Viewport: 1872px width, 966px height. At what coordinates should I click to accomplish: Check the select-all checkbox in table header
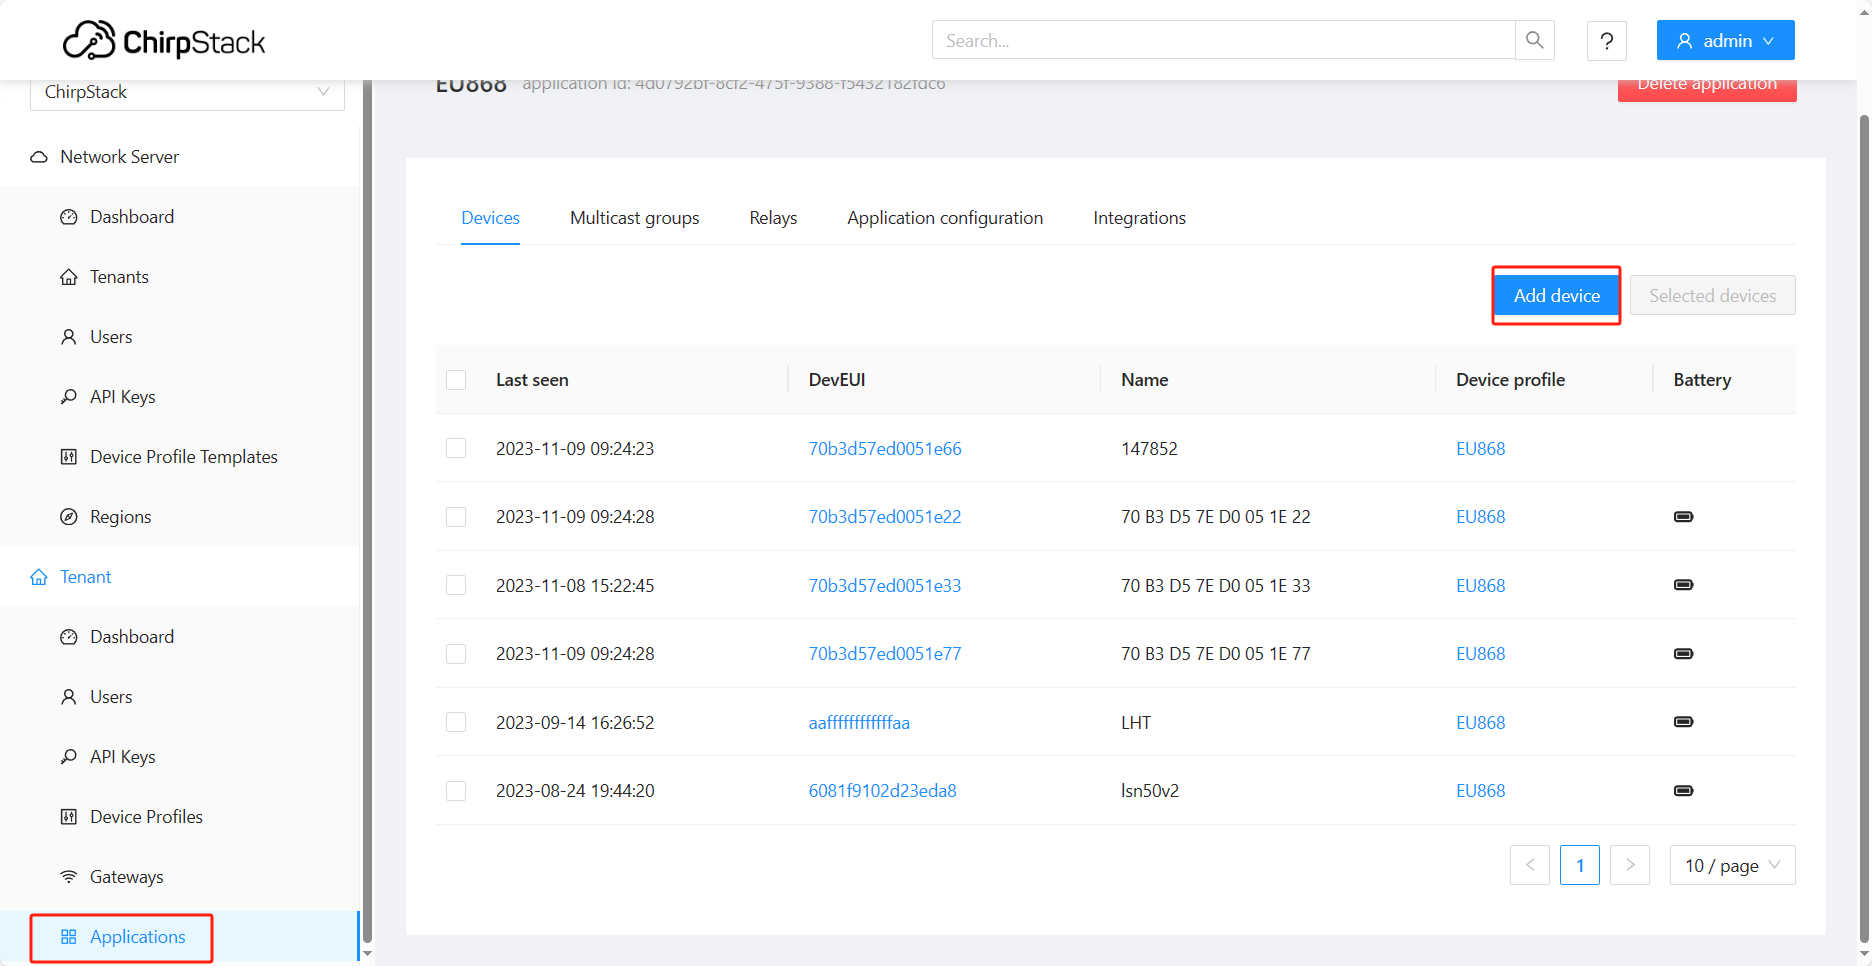tap(456, 380)
